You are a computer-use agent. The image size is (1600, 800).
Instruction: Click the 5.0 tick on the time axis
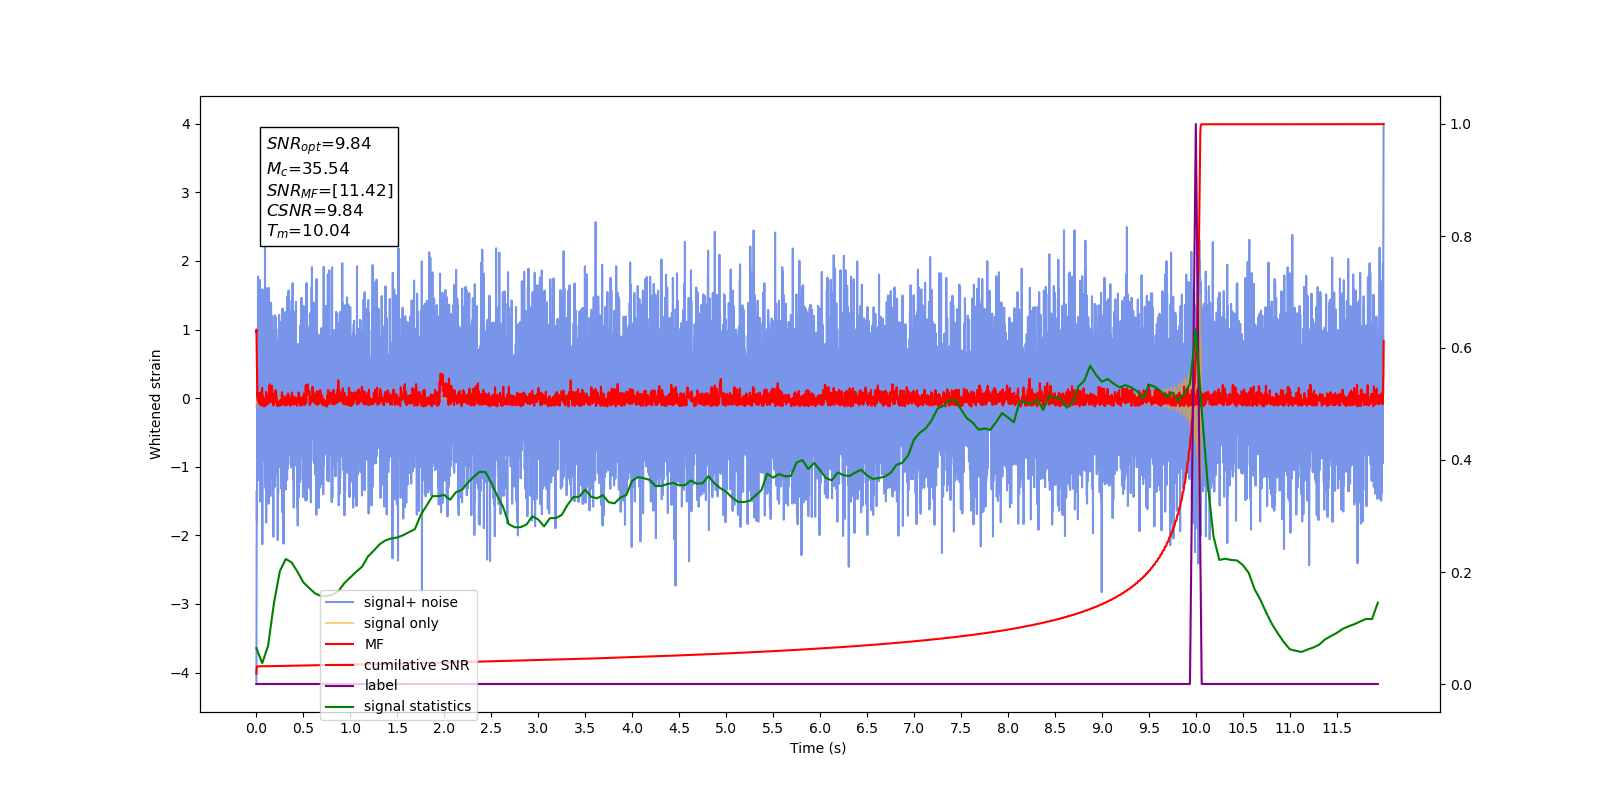726,728
